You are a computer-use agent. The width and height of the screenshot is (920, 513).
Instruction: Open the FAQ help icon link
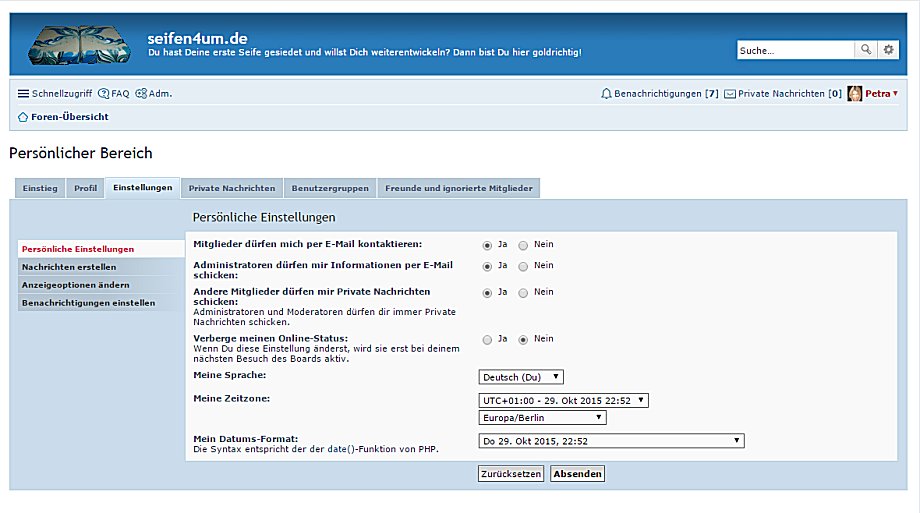[104, 94]
